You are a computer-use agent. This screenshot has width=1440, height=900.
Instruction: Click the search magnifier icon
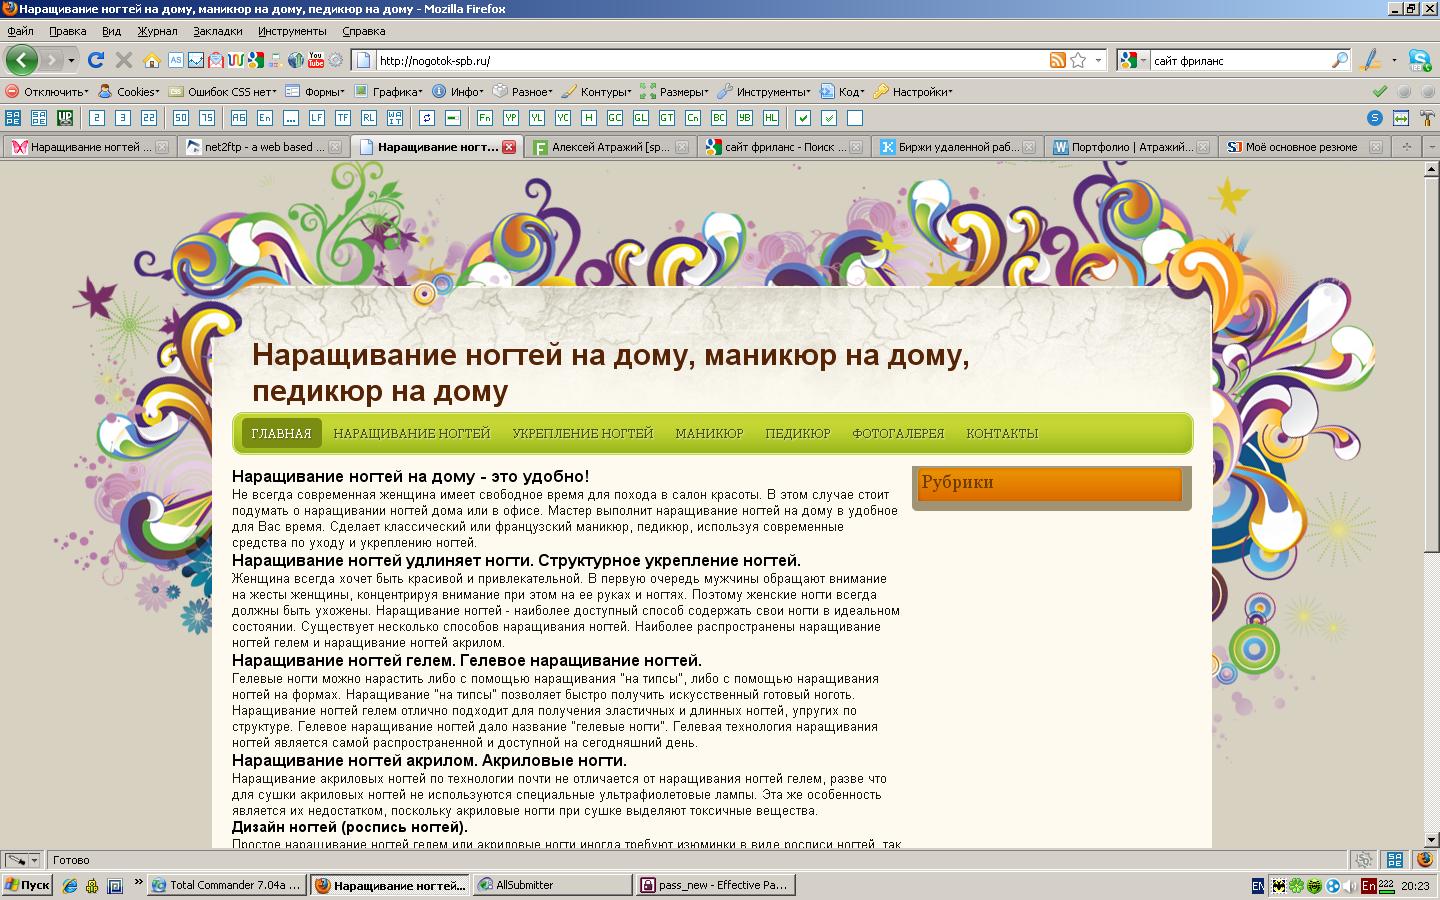(x=1339, y=60)
